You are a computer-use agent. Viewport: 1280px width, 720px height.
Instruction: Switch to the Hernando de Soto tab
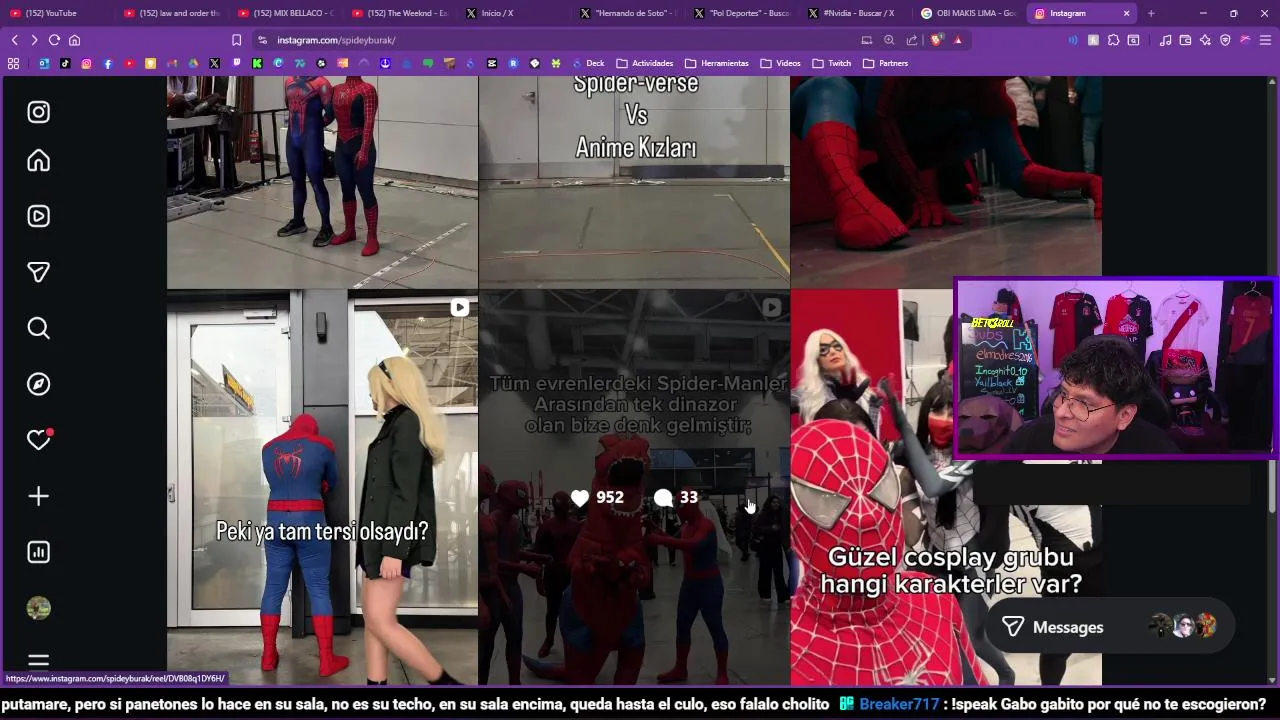click(x=628, y=13)
